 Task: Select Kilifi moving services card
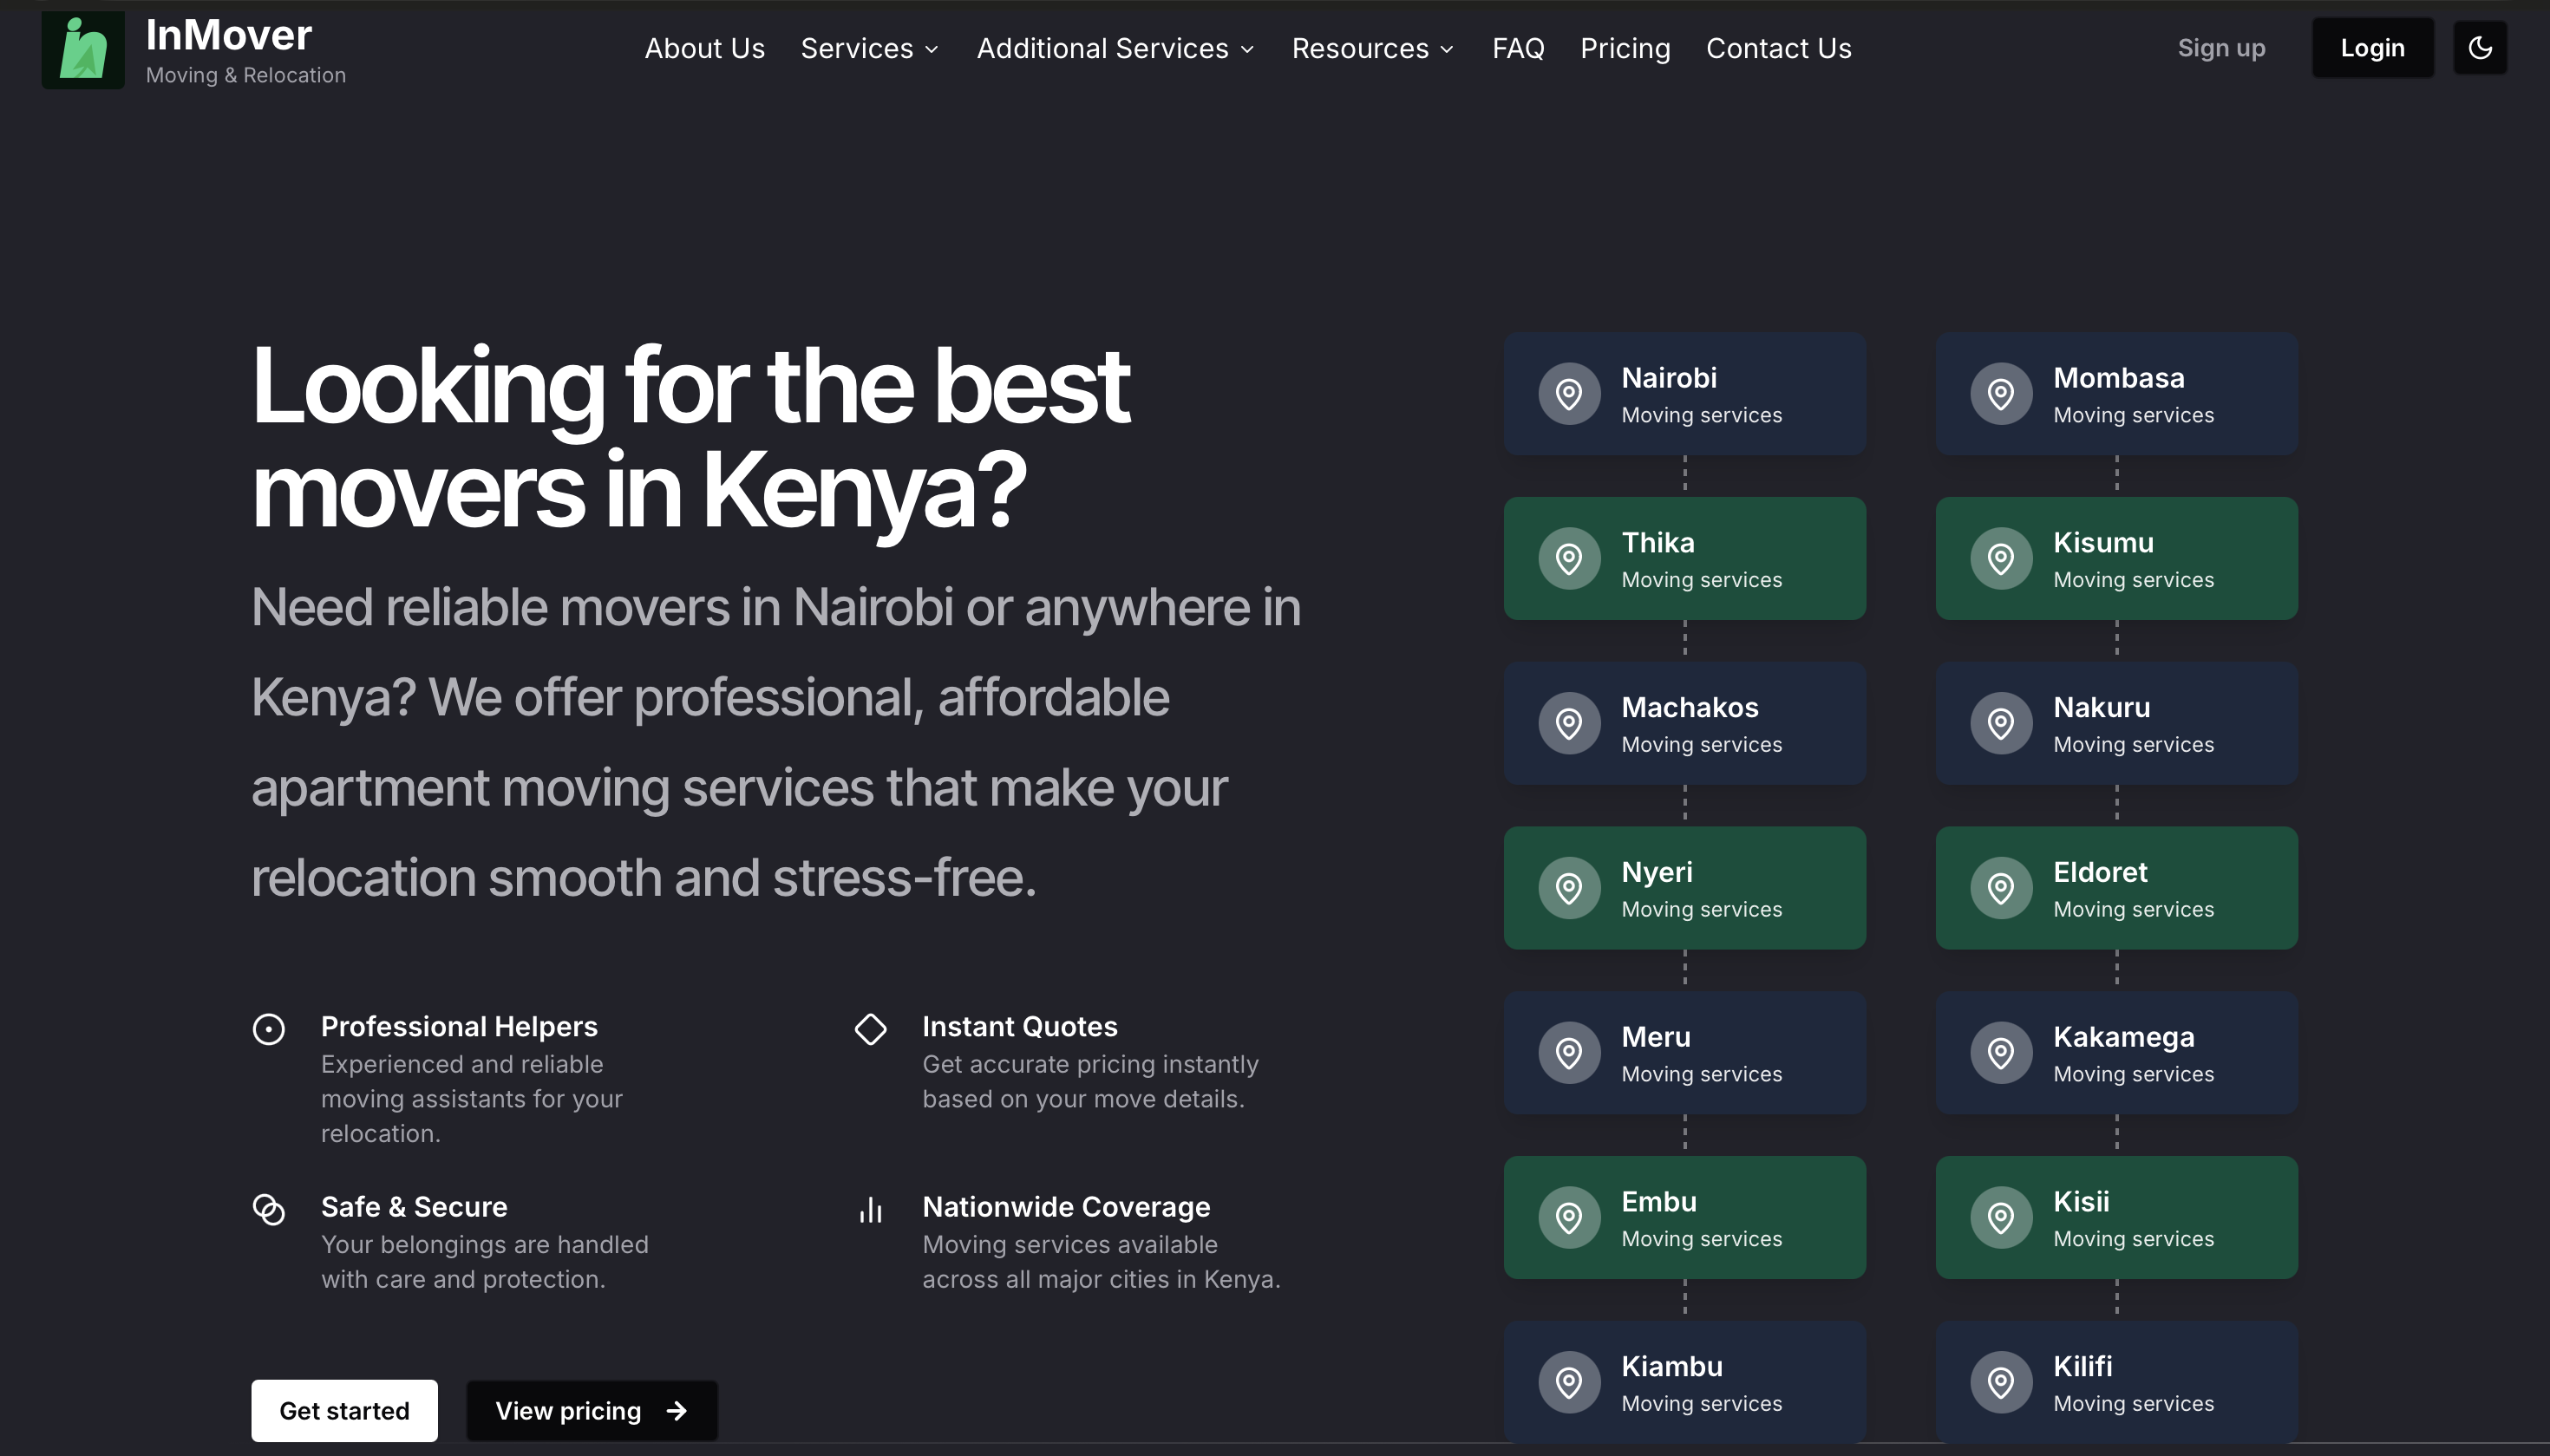[2116, 1383]
